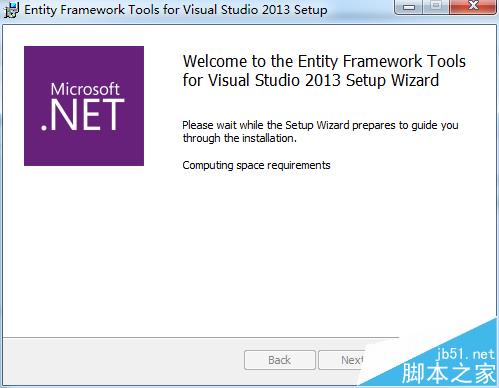
Task: Click the blue watermark corner banner
Action: pyautogui.click(x=443, y=362)
